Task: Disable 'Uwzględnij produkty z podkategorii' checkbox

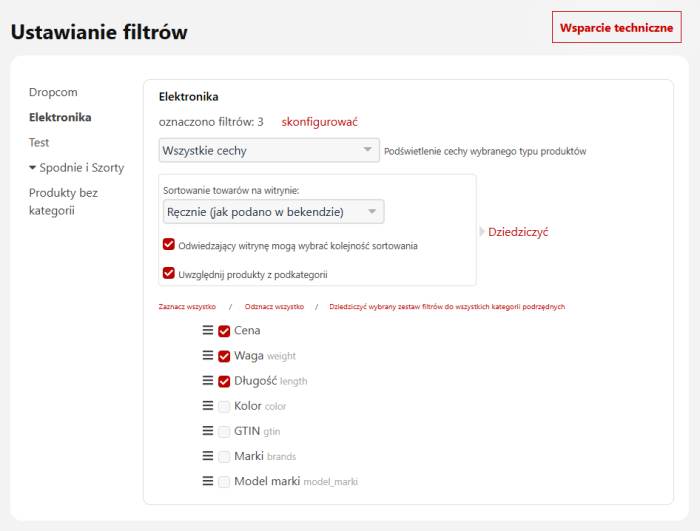Action: [168, 273]
